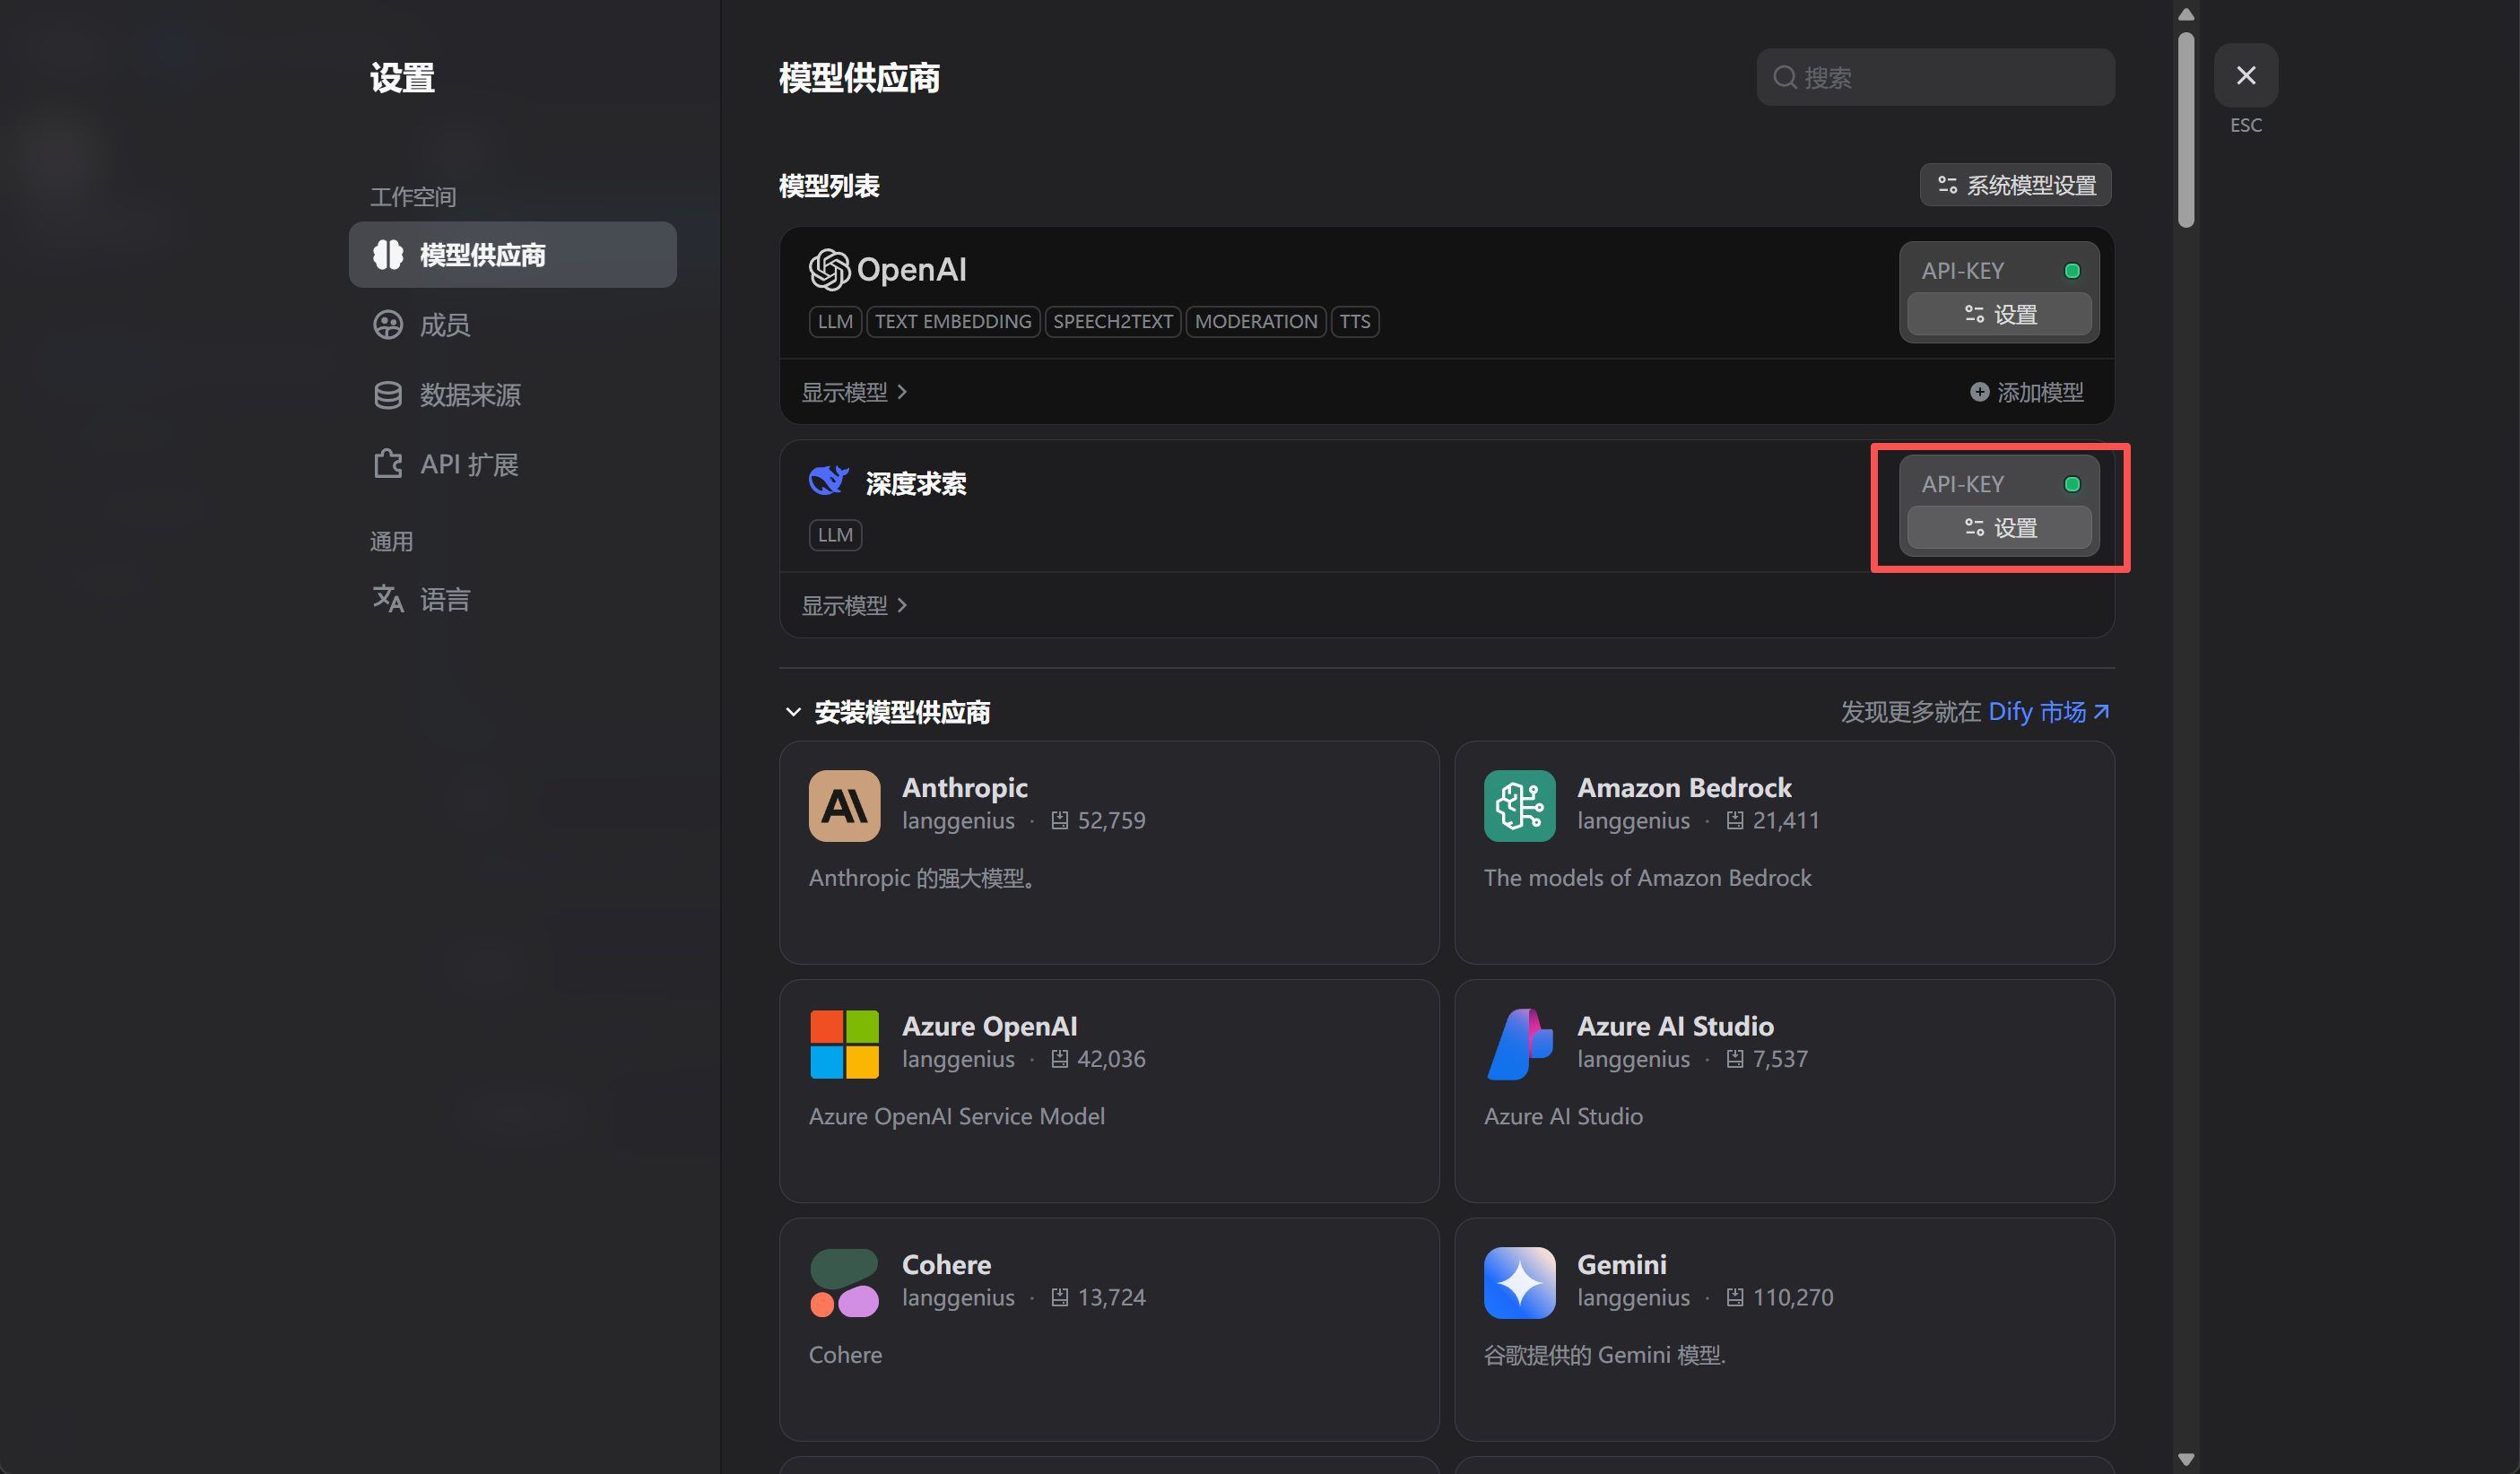Expand 显示模型 under 深度求索
Viewport: 2520px width, 1474px height.
pyautogui.click(x=854, y=605)
